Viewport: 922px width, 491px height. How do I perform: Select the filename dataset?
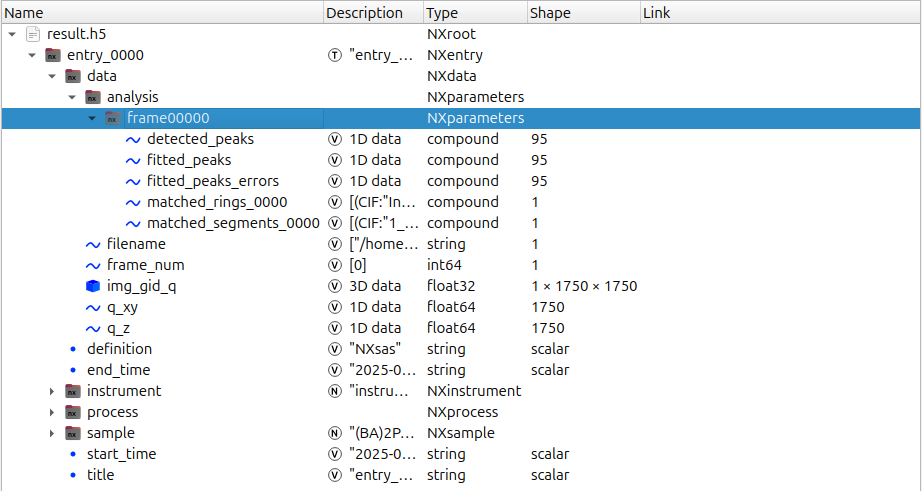[136, 244]
